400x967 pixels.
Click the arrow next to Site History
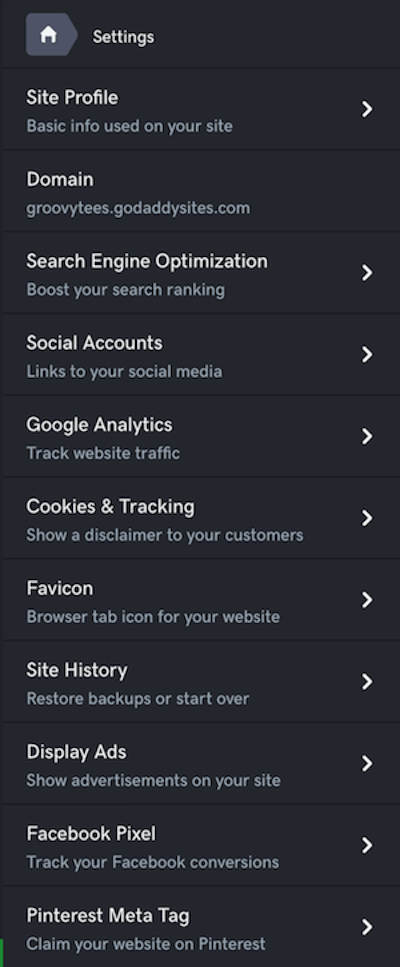click(367, 682)
